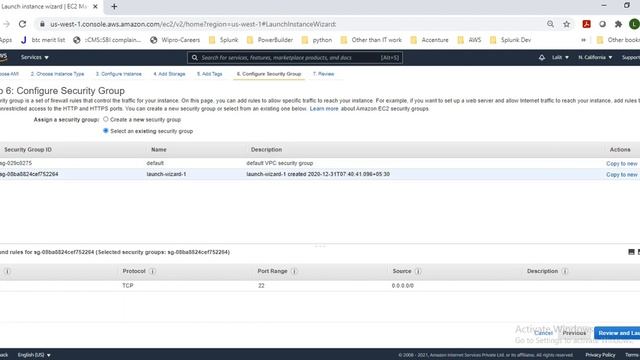The width and height of the screenshot is (640, 360).
Task: Select Create a new security group
Action: click(x=106, y=119)
